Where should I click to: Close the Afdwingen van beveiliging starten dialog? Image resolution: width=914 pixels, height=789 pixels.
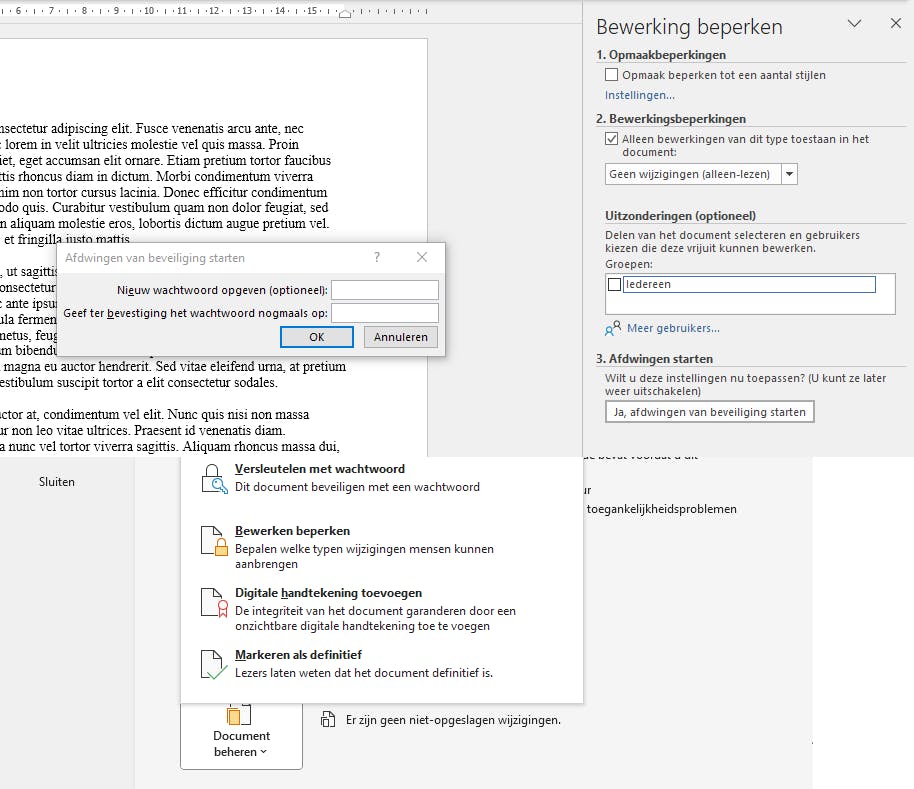(422, 257)
